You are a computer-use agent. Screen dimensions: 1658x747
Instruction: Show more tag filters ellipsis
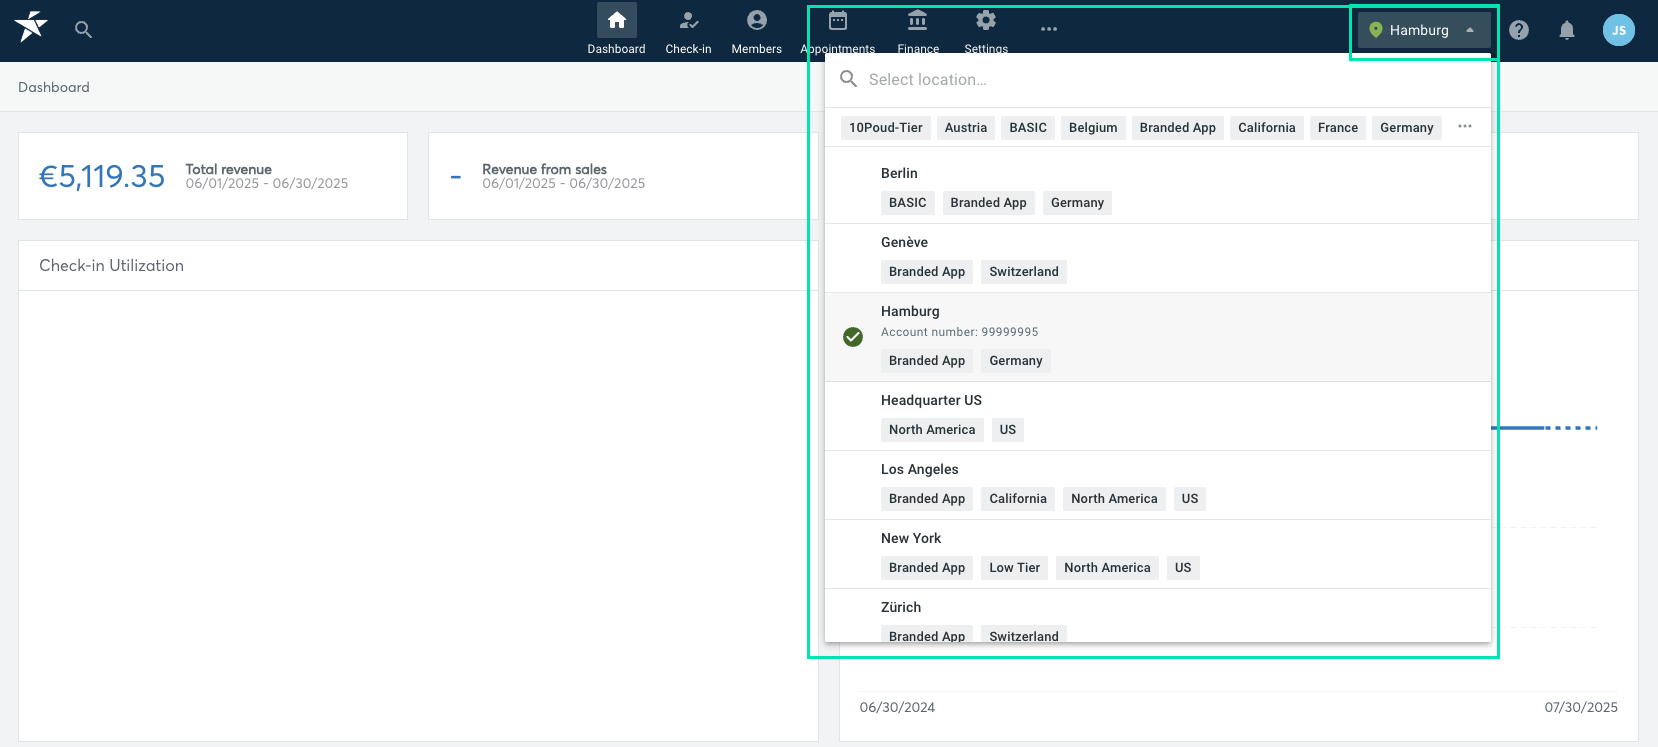tap(1465, 126)
